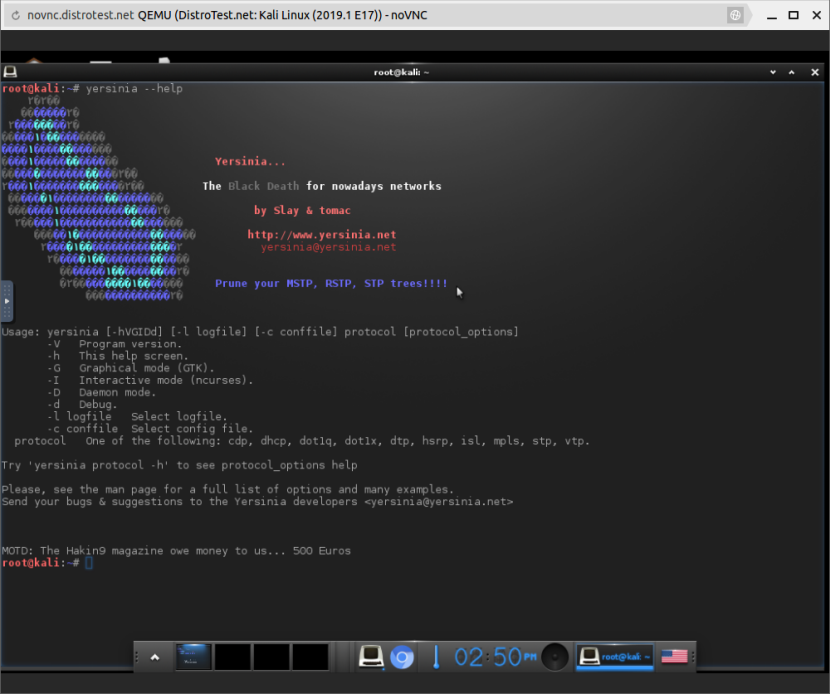Click the thermometer sensor icon in panel
Viewport: 830px width, 694px height.
[x=436, y=657]
